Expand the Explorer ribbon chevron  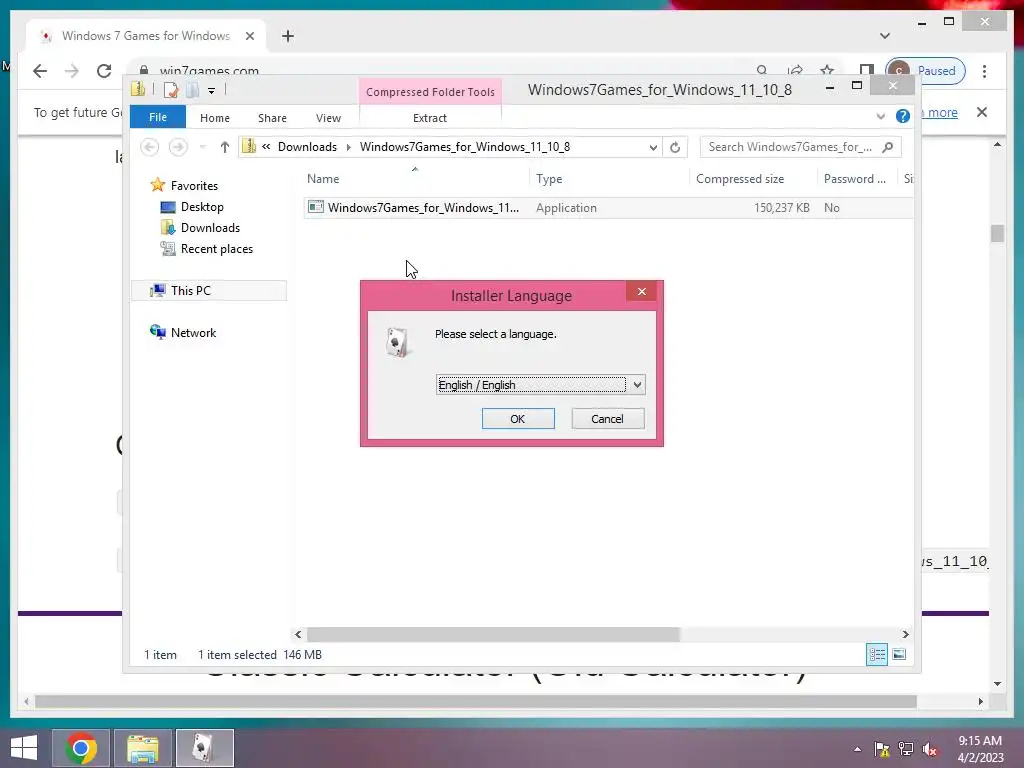880,116
